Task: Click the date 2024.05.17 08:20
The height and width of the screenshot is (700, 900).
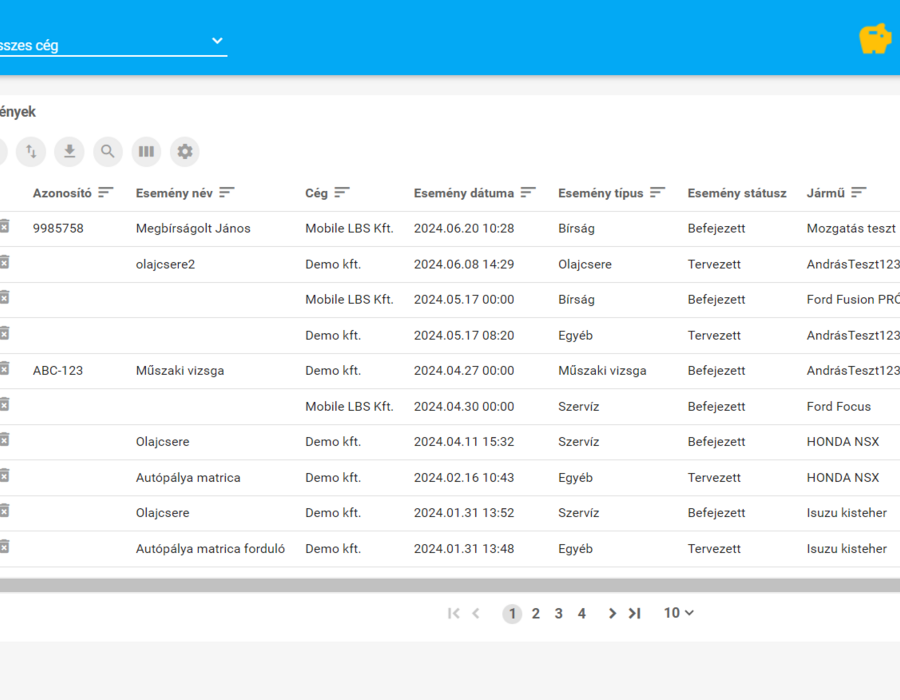Action: click(x=464, y=336)
